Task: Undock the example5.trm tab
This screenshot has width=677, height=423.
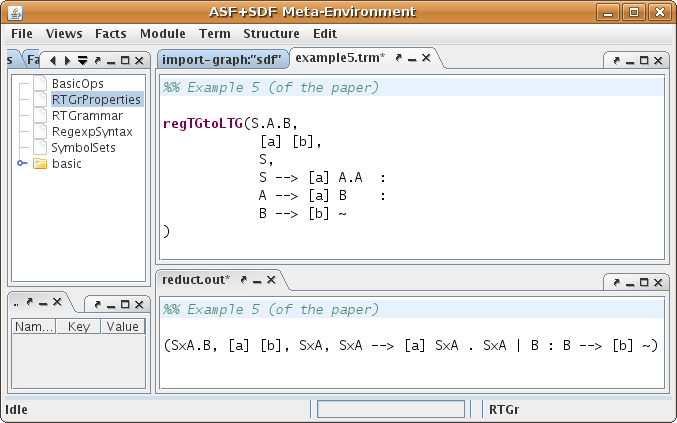Action: [x=399, y=58]
